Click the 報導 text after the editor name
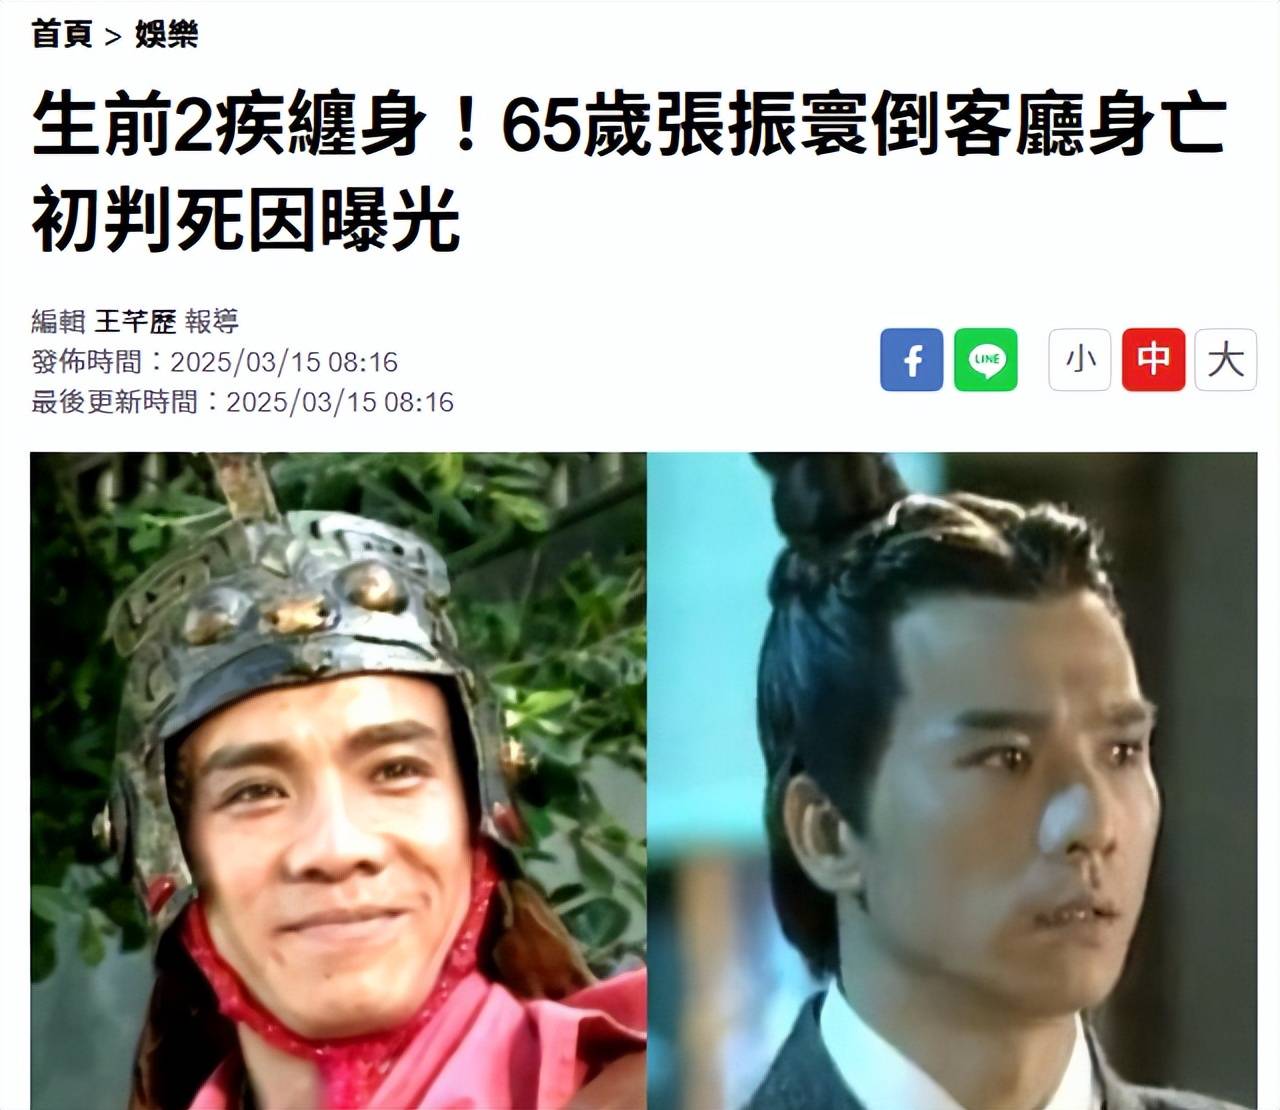The image size is (1280, 1110). [212, 321]
